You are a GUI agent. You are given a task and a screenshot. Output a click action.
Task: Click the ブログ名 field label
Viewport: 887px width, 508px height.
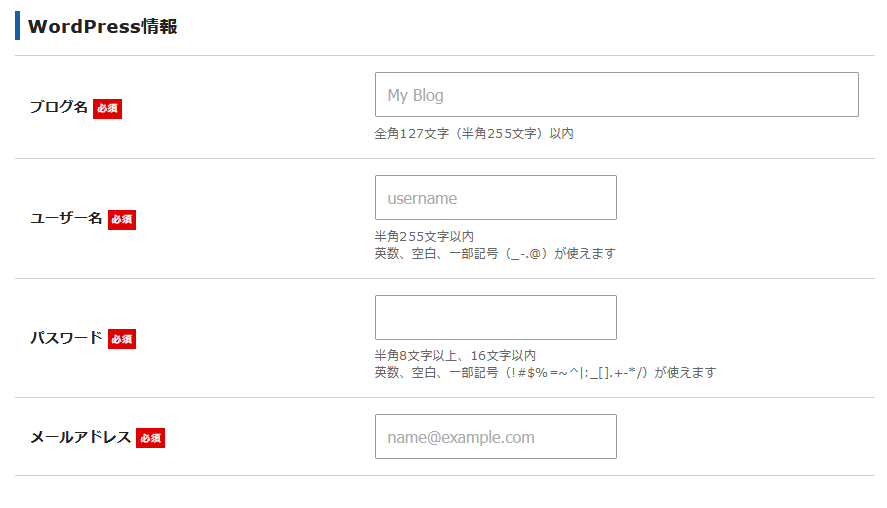(x=59, y=107)
